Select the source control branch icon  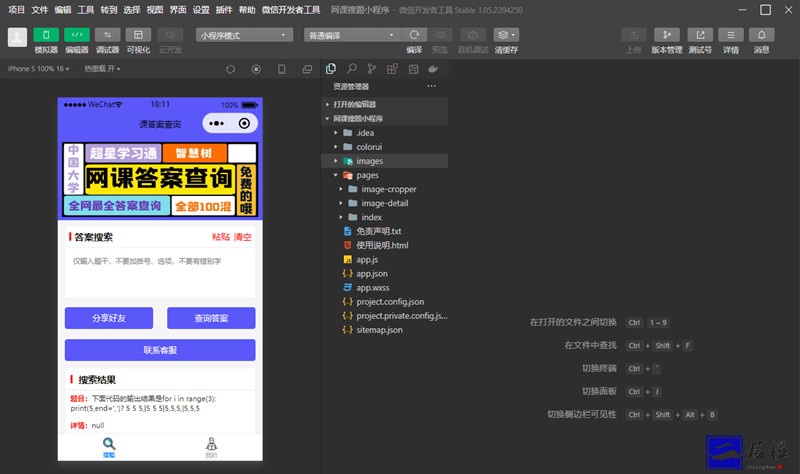pyautogui.click(x=372, y=68)
